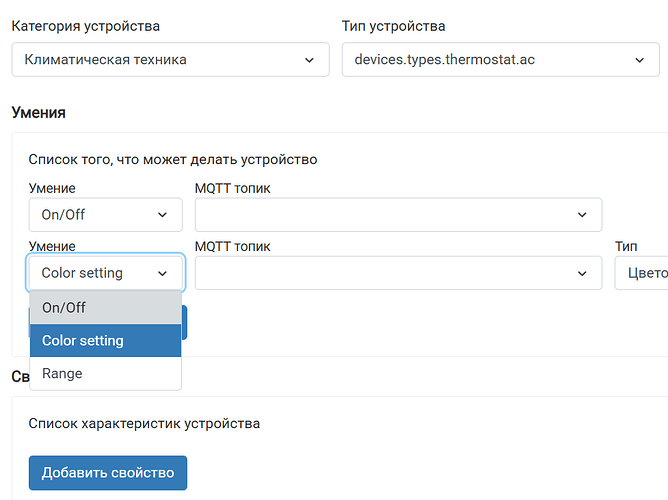Click the chevron beside Color setting skill select

tap(162, 273)
